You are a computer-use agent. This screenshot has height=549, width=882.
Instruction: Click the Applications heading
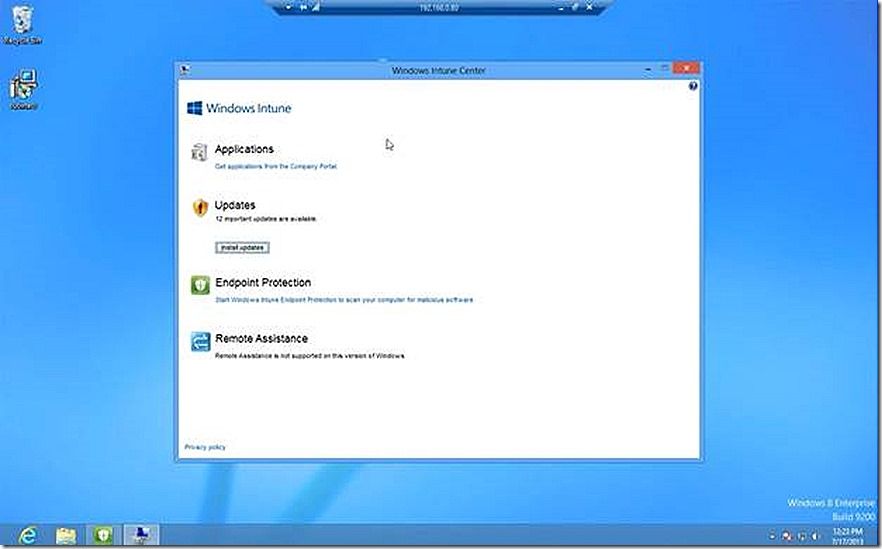click(x=244, y=149)
